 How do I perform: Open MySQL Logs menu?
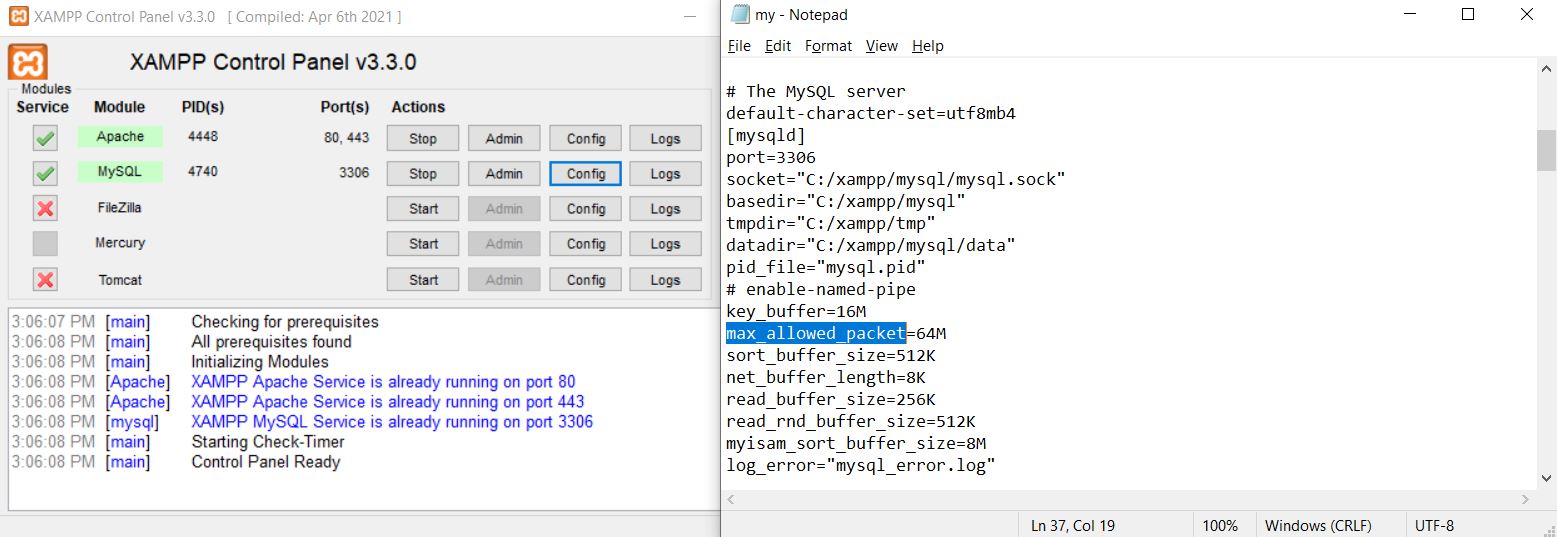point(665,174)
